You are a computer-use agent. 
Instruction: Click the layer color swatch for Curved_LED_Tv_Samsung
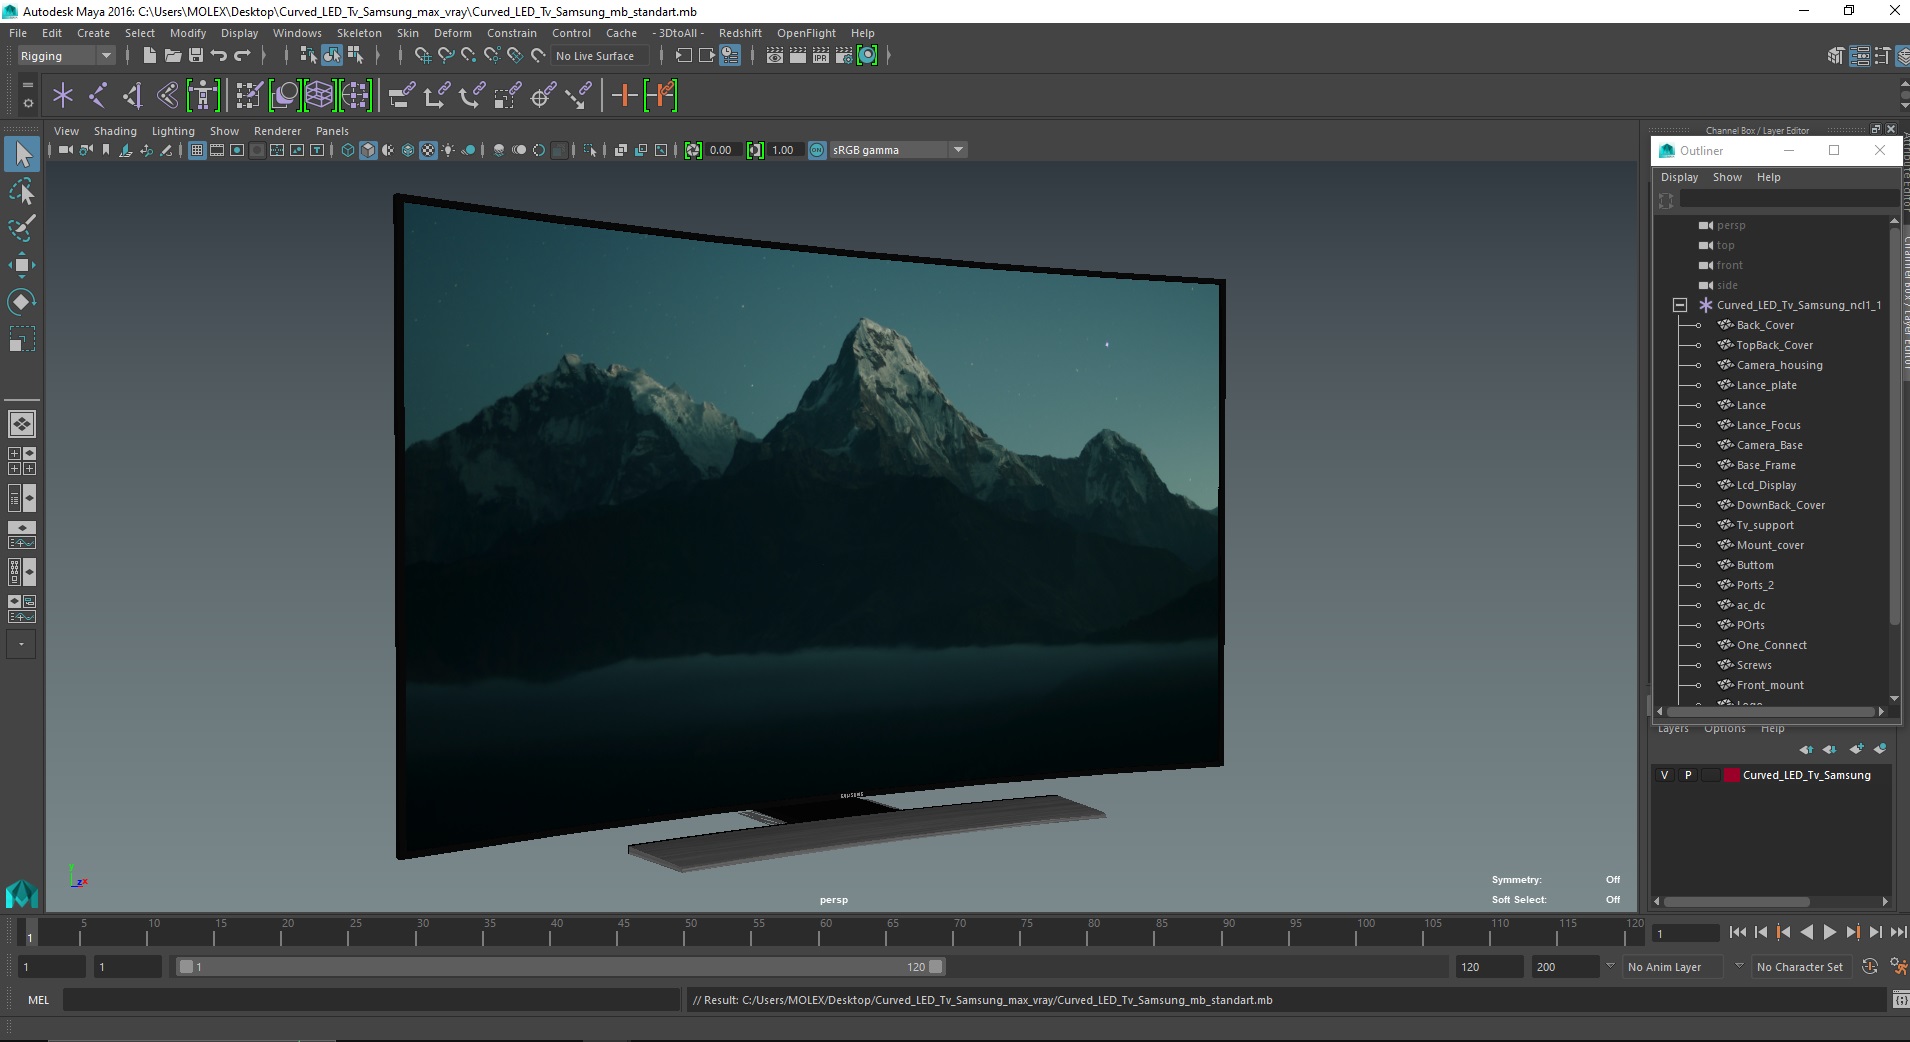(x=1732, y=775)
